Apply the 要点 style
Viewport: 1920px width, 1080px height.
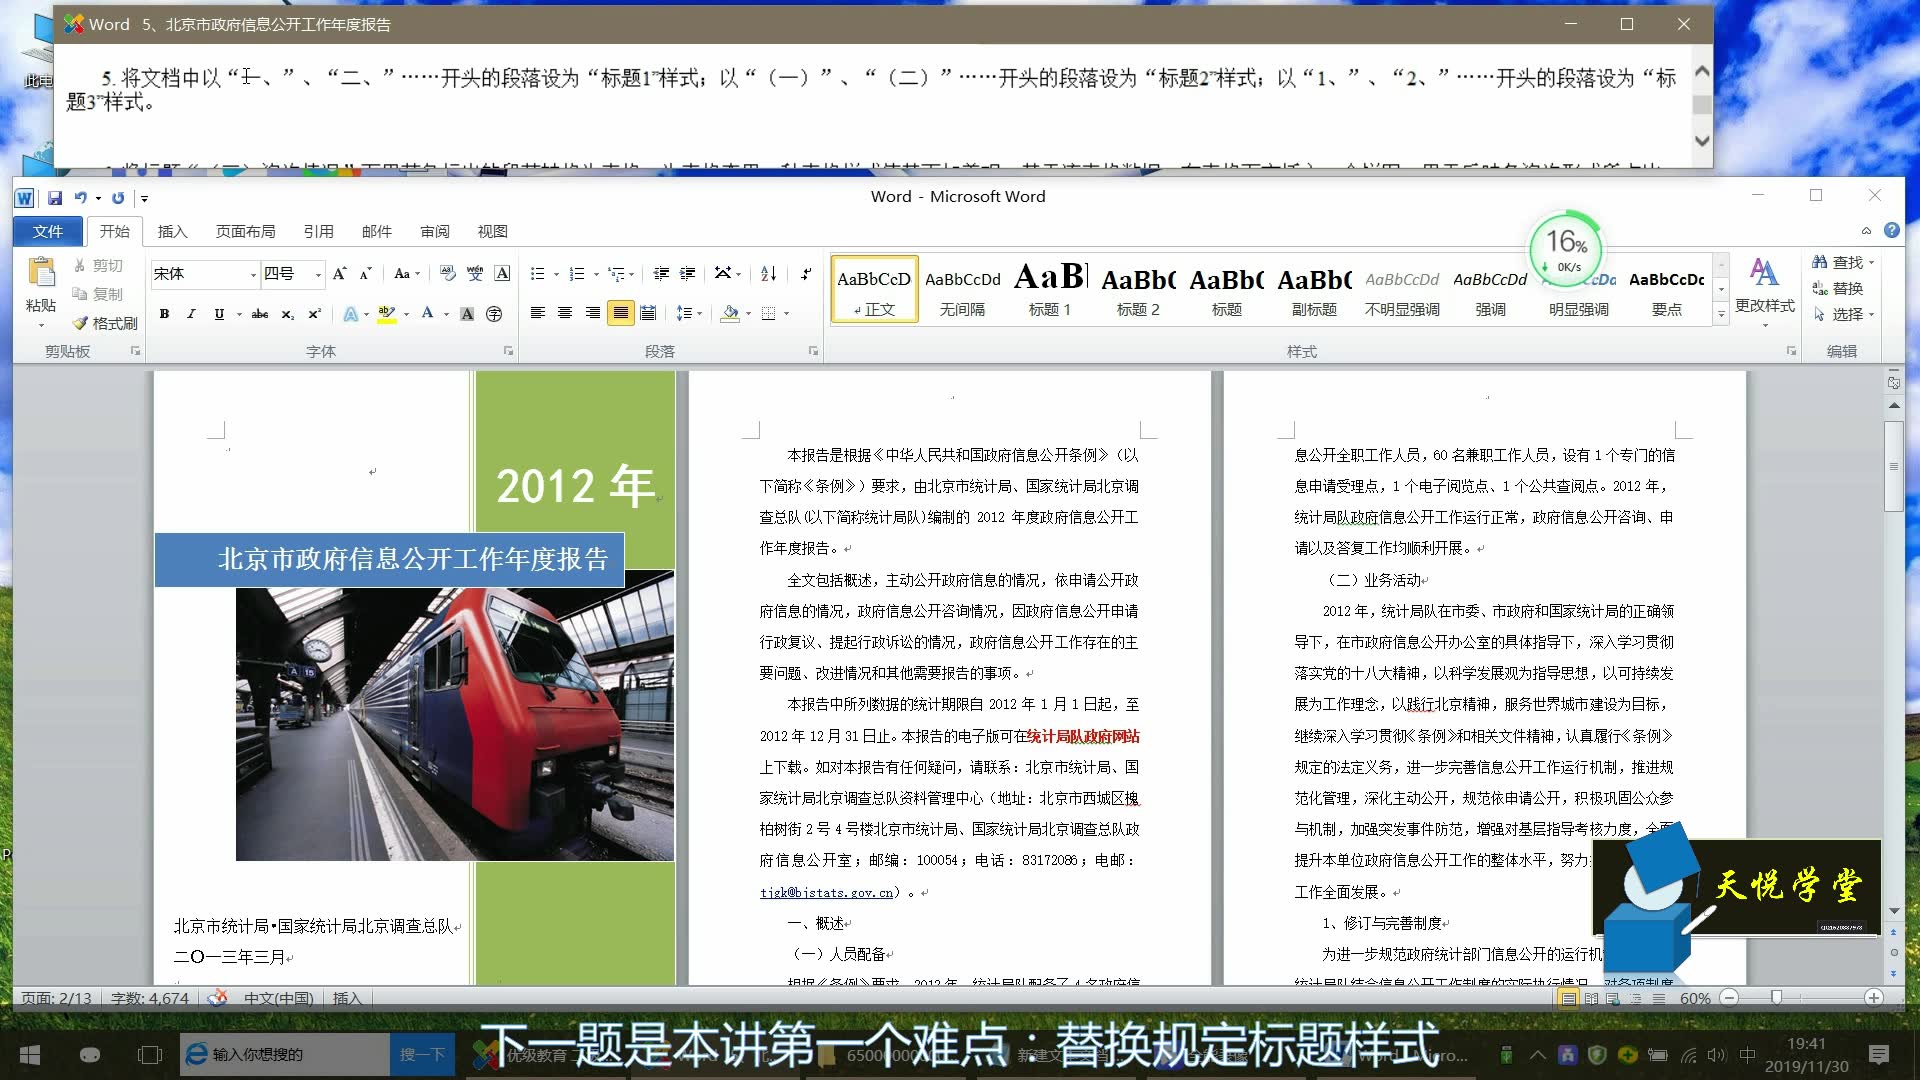1666,288
